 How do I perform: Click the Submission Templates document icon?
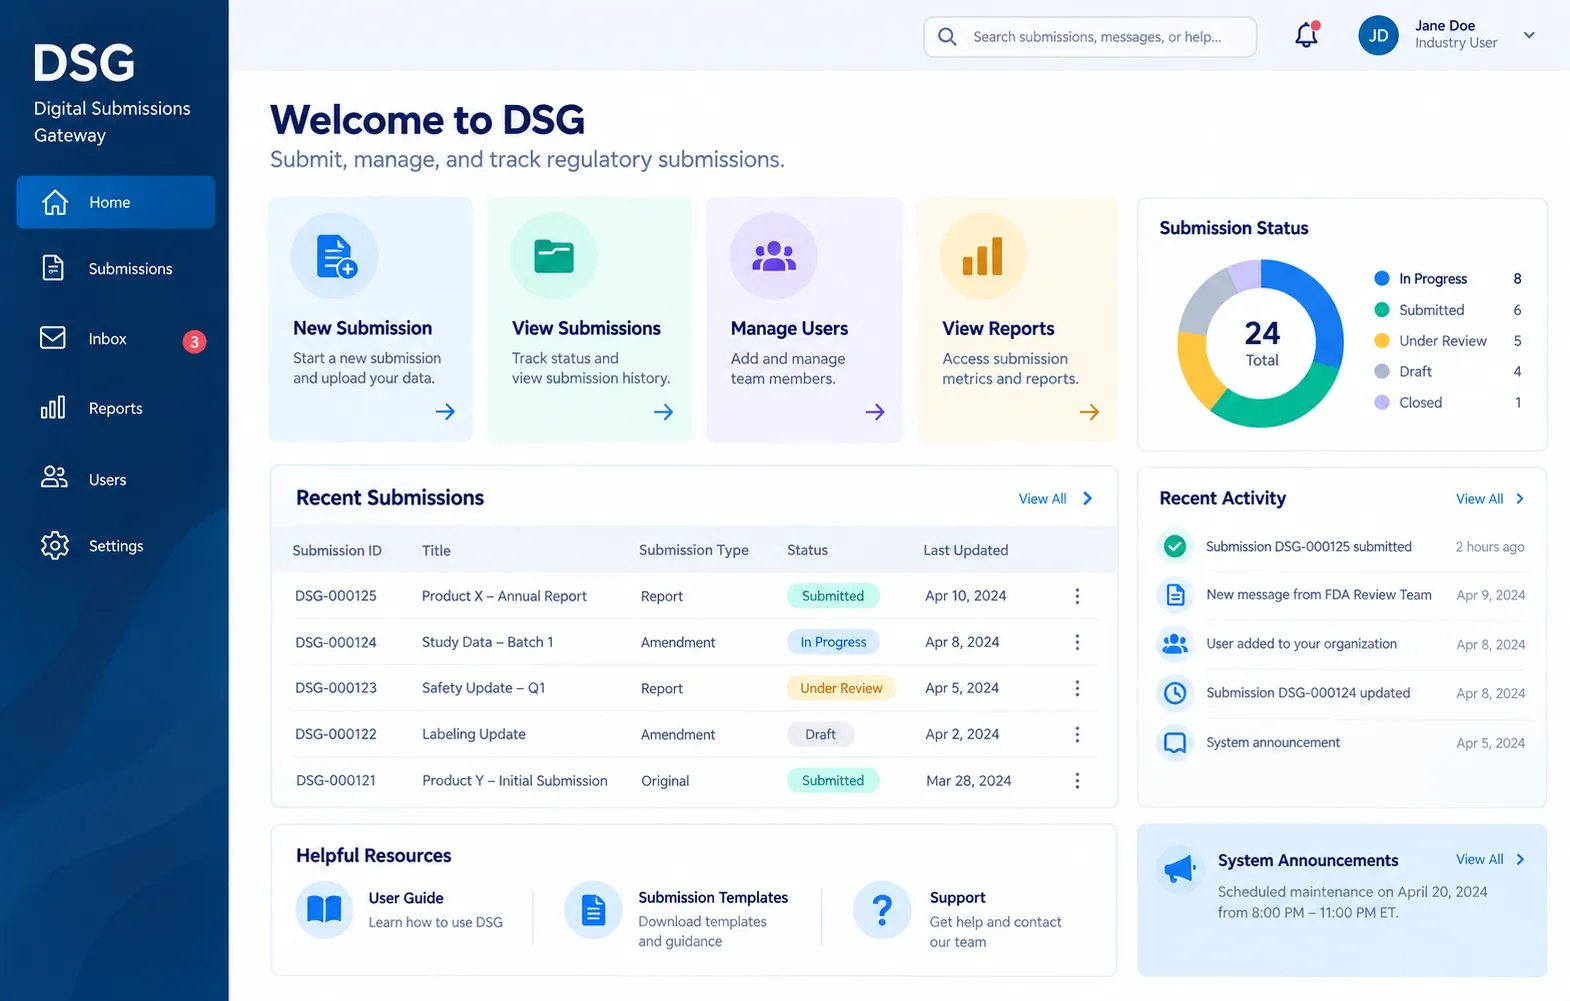[x=594, y=910]
